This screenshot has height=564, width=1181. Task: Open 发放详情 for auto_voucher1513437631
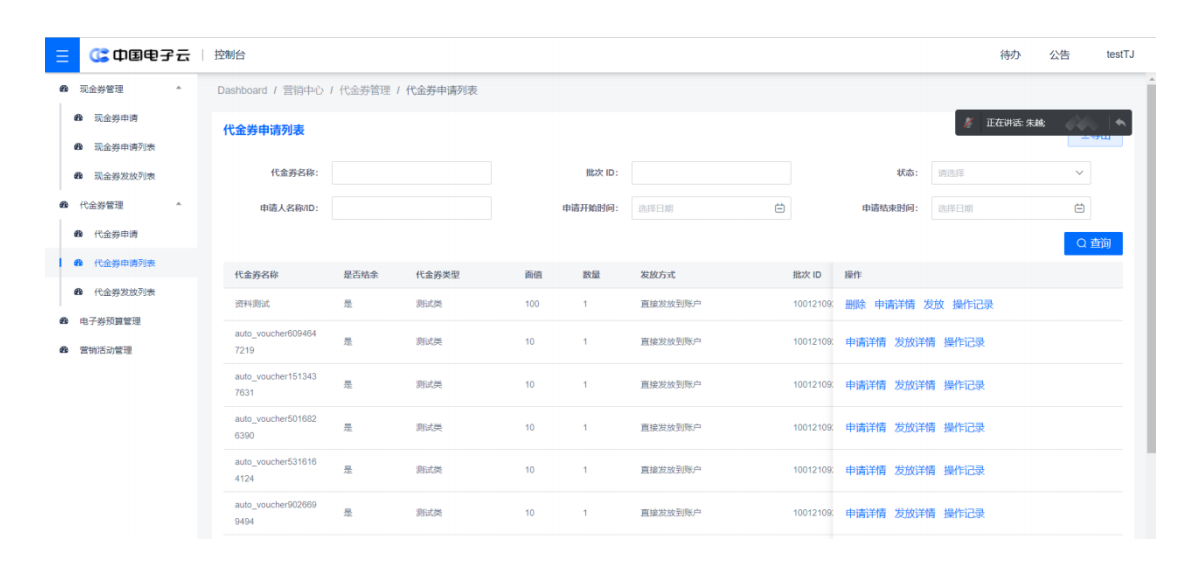914,385
